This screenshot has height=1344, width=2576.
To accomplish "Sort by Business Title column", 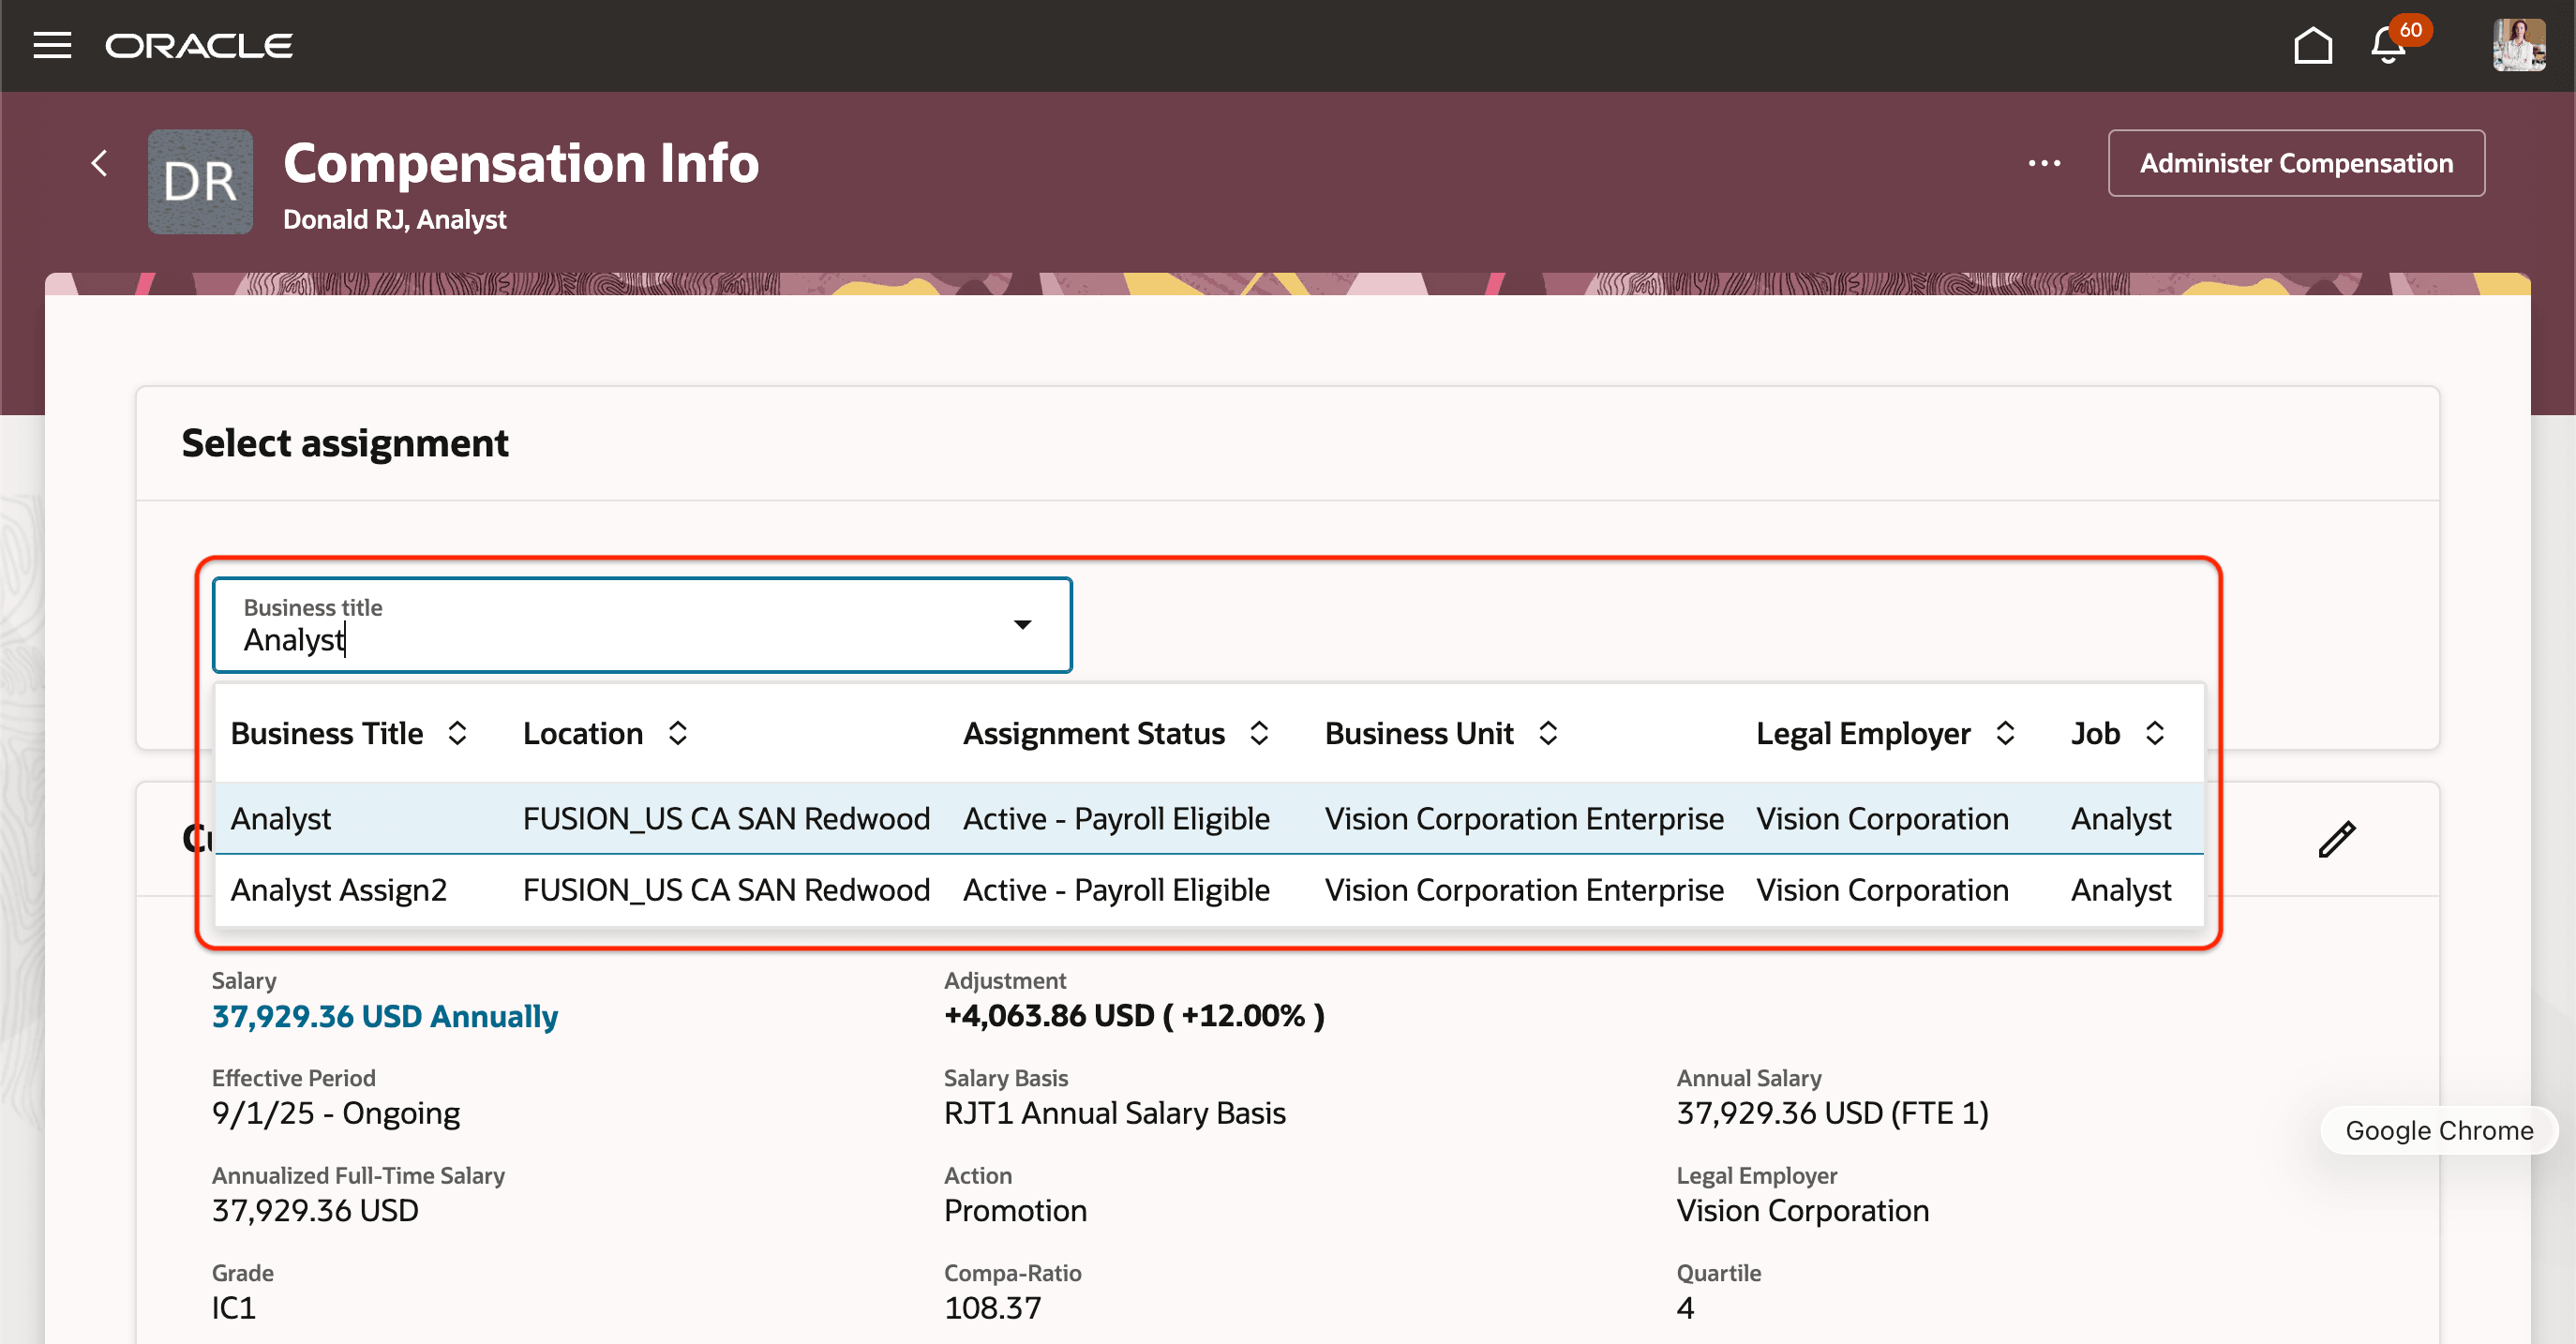I will [457, 733].
